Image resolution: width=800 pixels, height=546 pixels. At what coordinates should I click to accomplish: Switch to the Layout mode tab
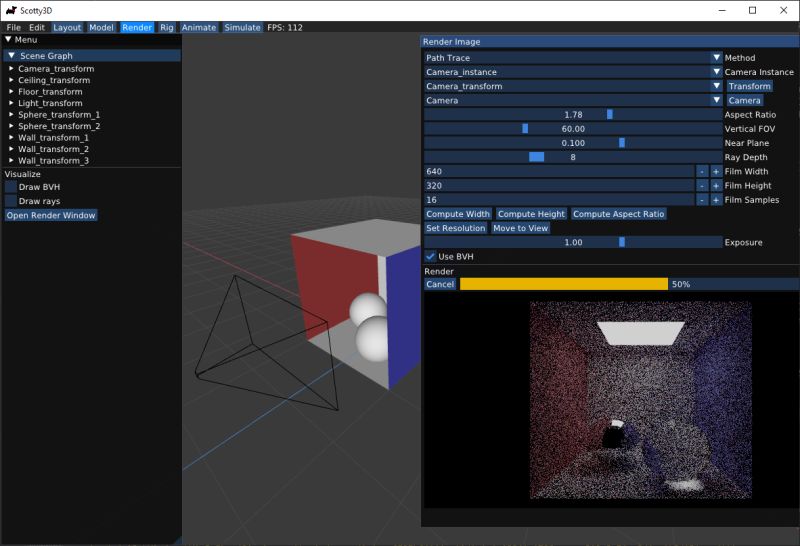(67, 28)
